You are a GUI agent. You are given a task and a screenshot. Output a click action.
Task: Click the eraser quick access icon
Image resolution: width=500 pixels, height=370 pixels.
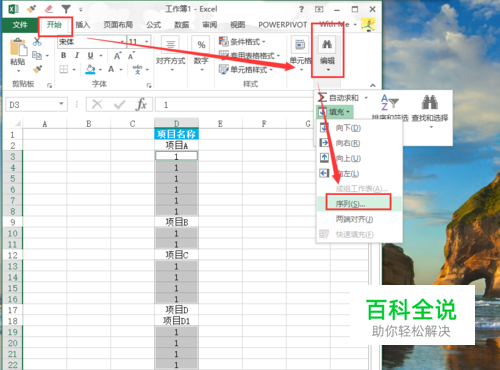click(49, 9)
